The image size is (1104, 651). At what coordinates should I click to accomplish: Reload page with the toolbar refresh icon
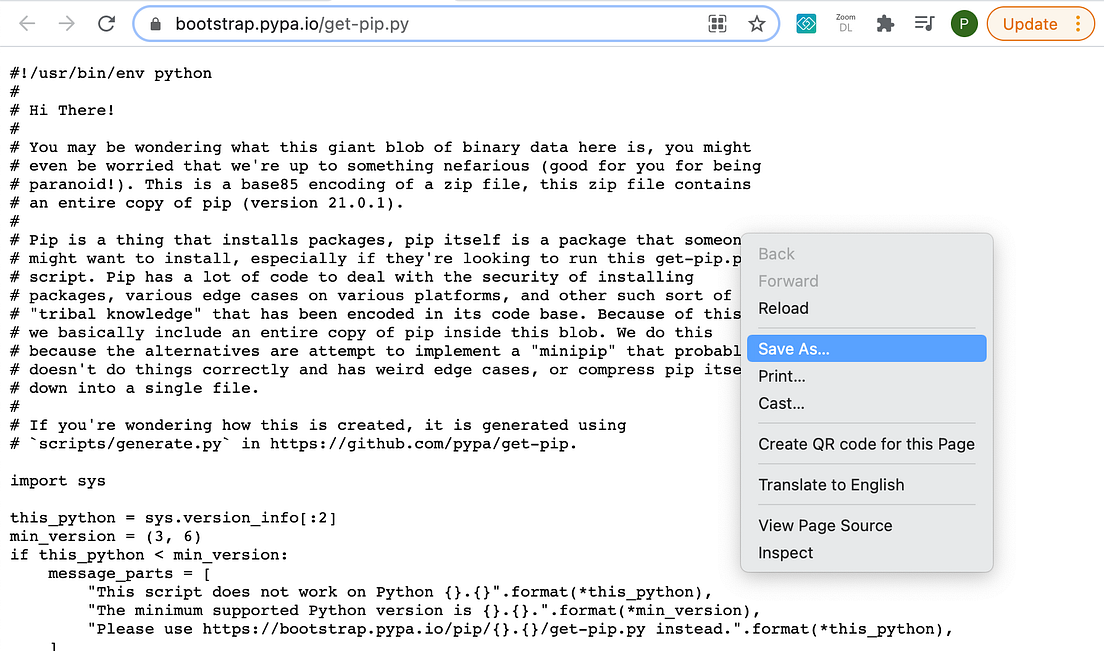pyautogui.click(x=106, y=24)
